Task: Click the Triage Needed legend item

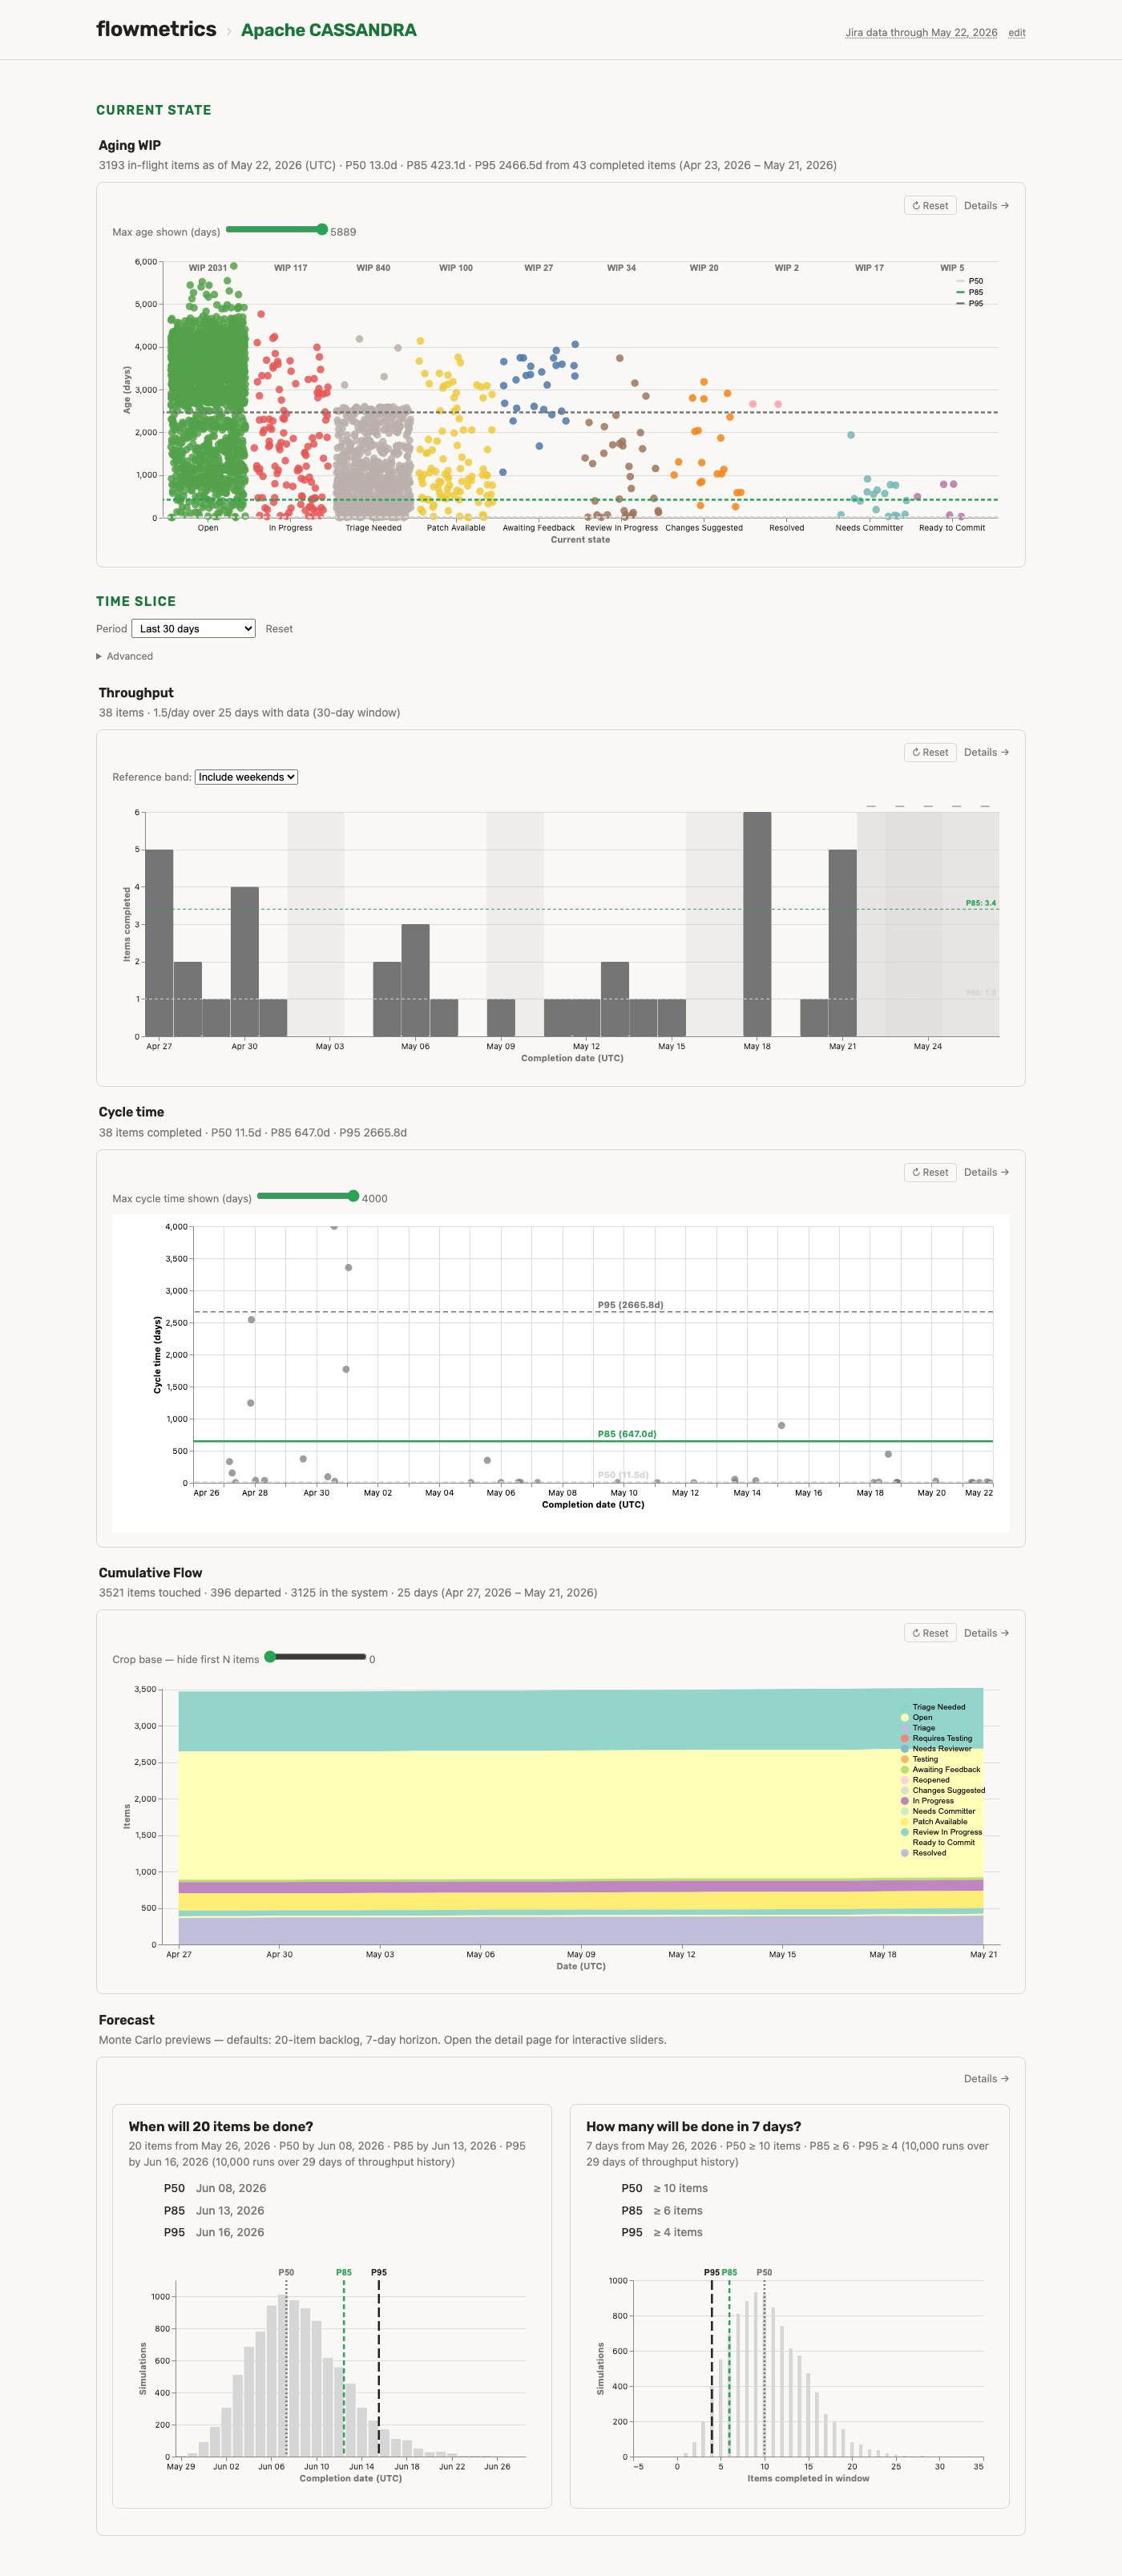Action: [933, 1708]
